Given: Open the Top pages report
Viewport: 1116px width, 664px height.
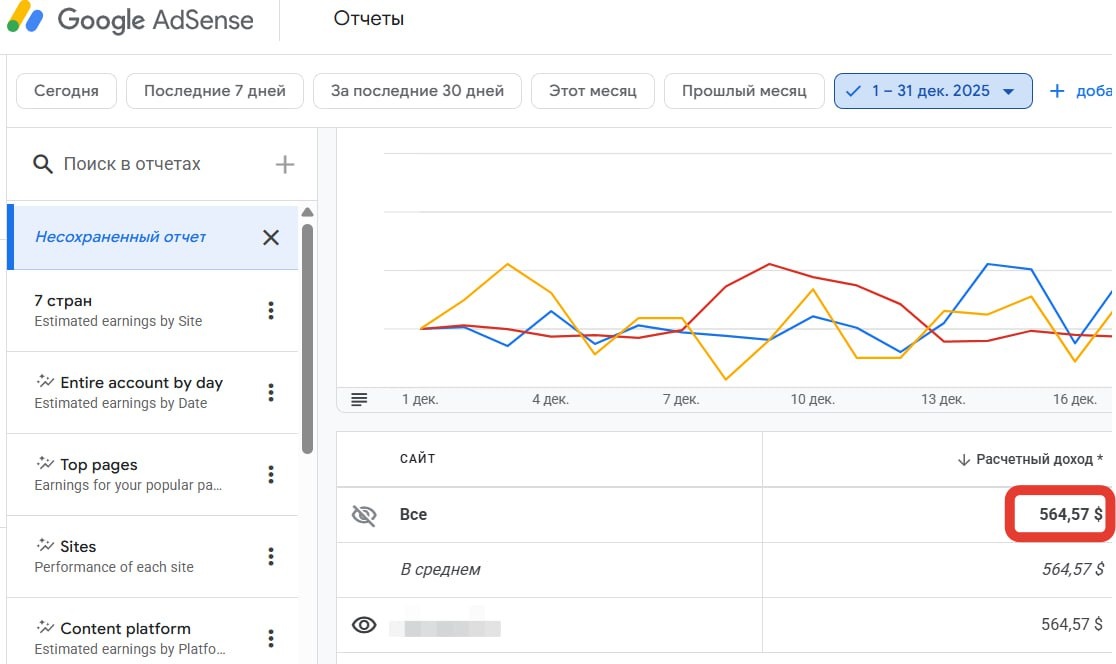Looking at the screenshot, I should [152, 474].
